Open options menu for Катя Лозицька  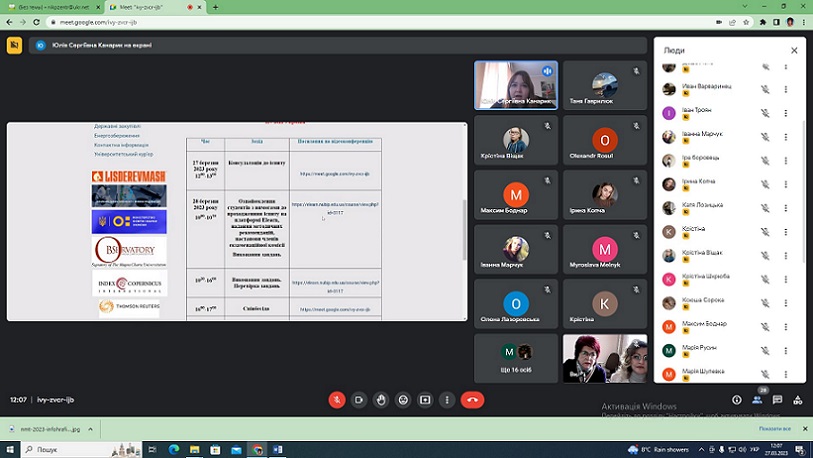786,208
